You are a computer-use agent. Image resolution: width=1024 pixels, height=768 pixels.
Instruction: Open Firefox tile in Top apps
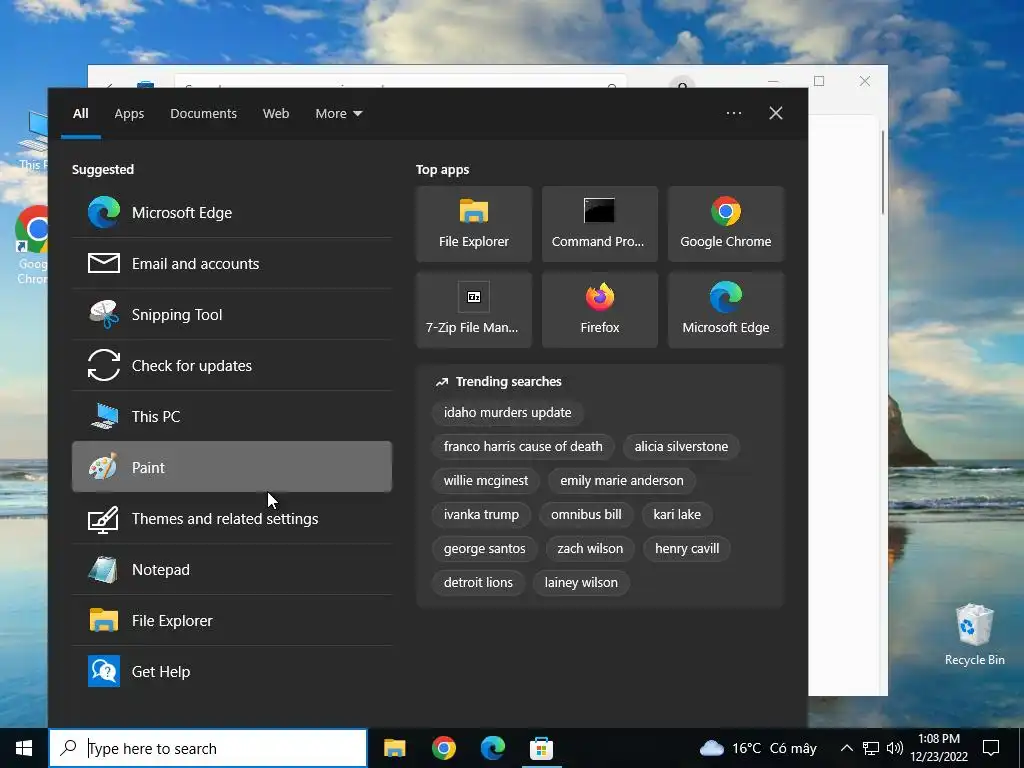click(x=600, y=310)
